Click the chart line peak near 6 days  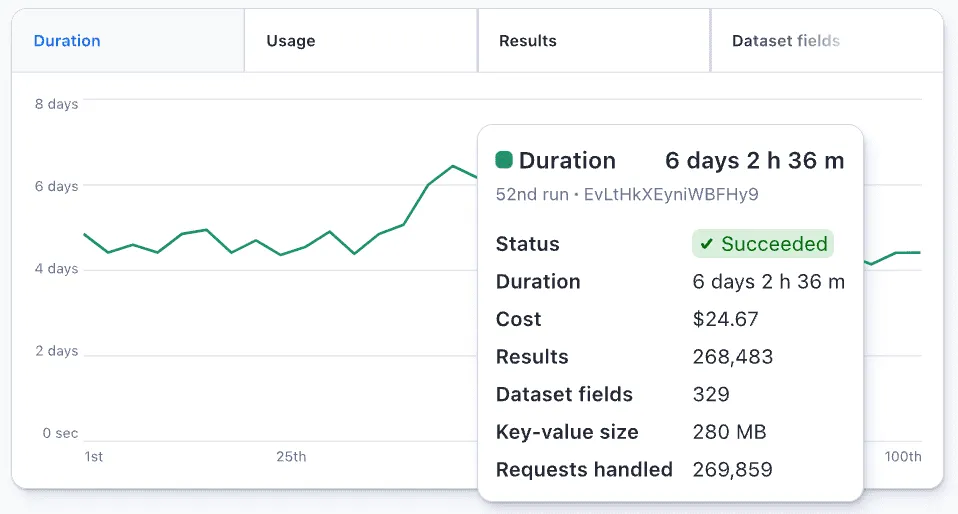tap(453, 166)
